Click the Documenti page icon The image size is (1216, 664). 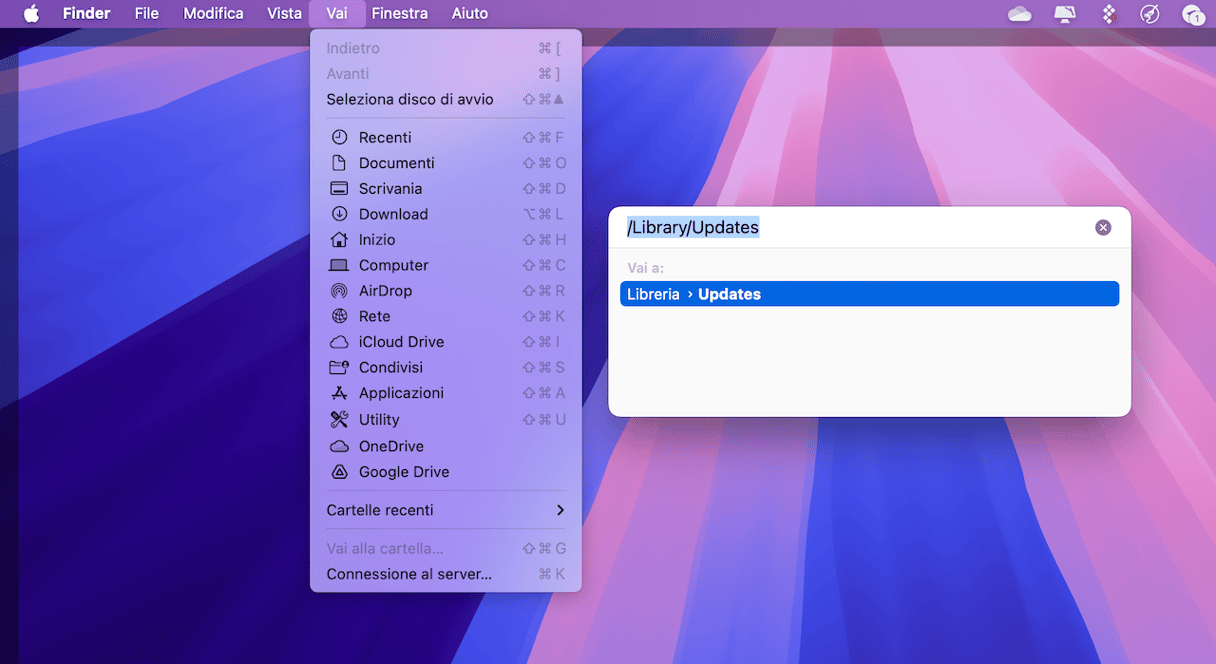[x=339, y=163]
